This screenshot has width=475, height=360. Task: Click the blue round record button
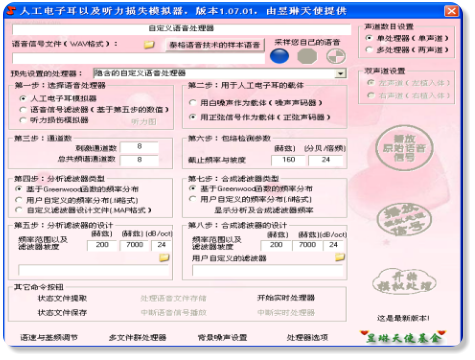tap(279, 56)
